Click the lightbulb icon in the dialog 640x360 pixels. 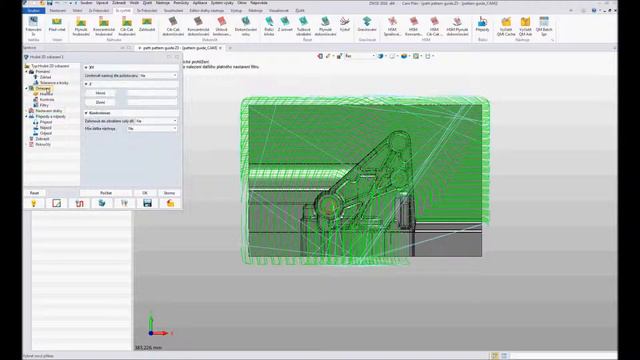(x=34, y=203)
